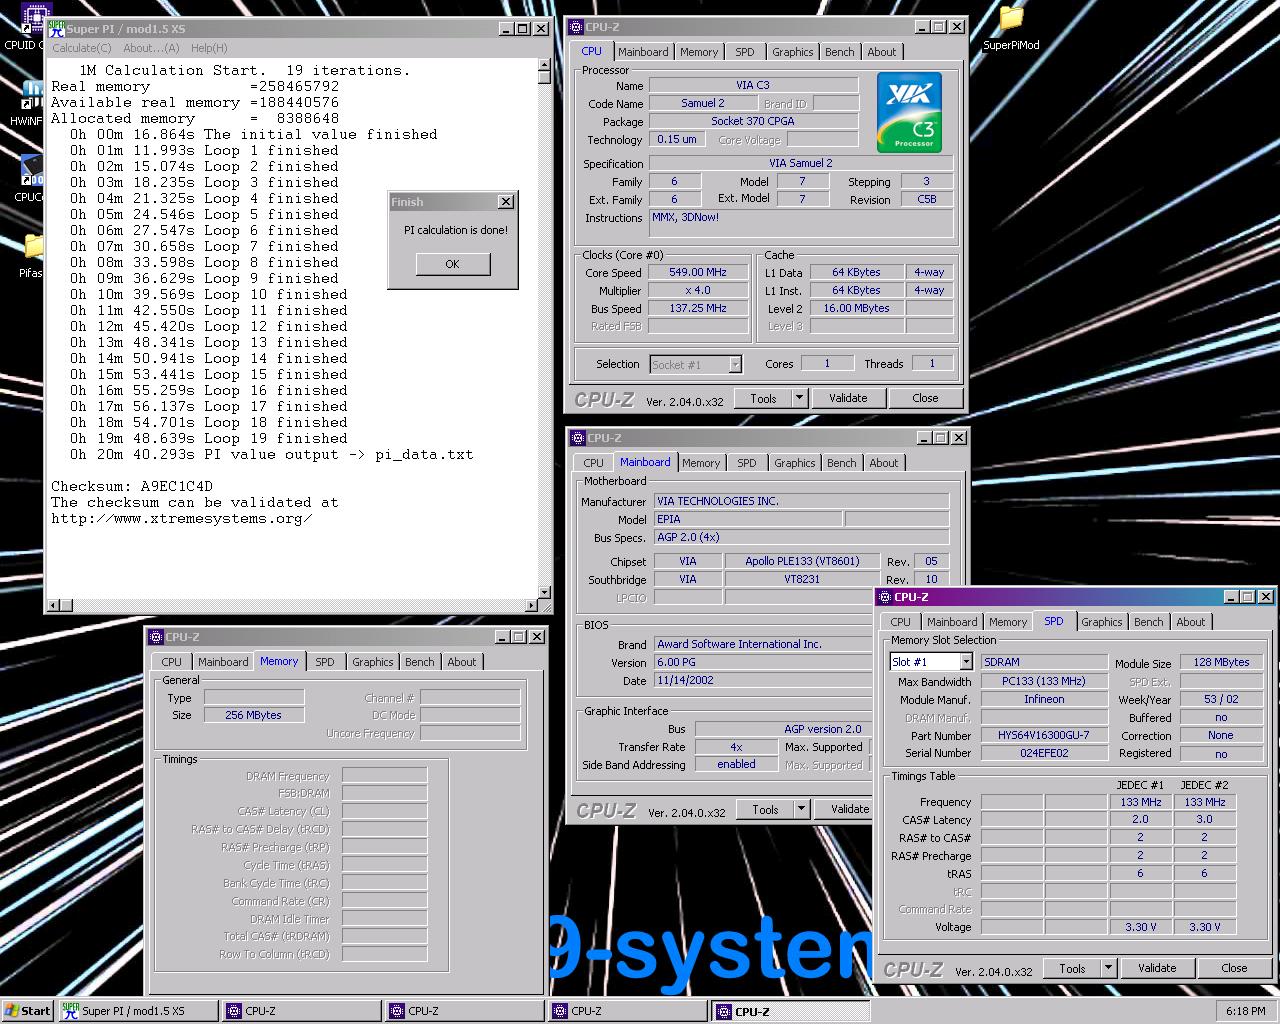Image resolution: width=1280 pixels, height=1024 pixels.
Task: Open the SuperPiMod folder desktop icon
Action: coord(1011,27)
